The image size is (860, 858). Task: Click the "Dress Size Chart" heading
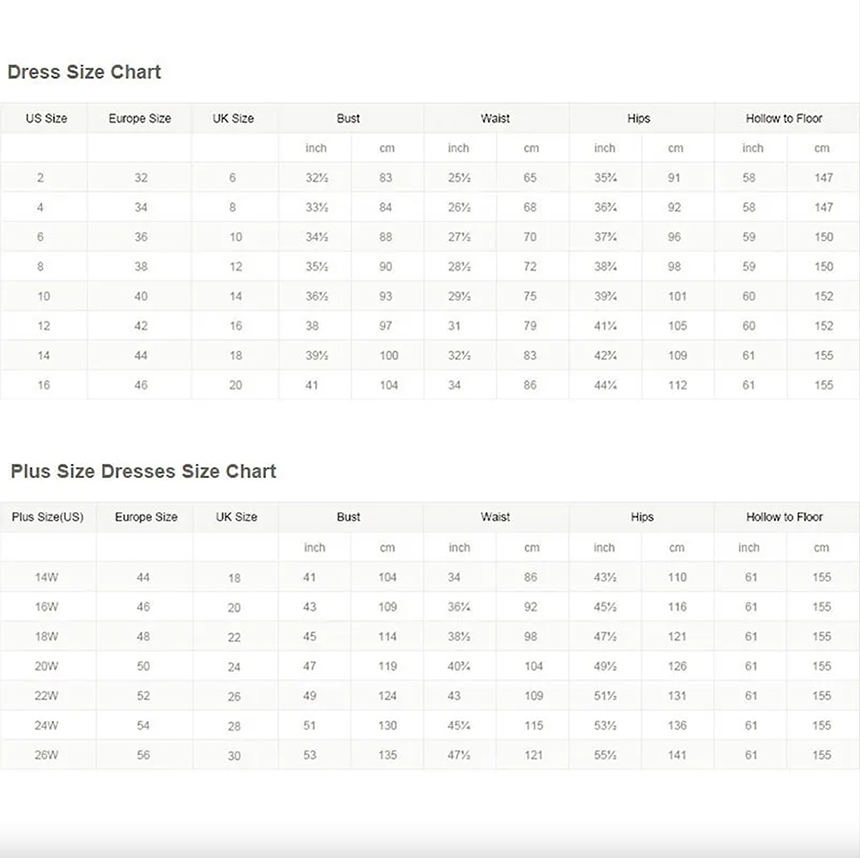[84, 72]
